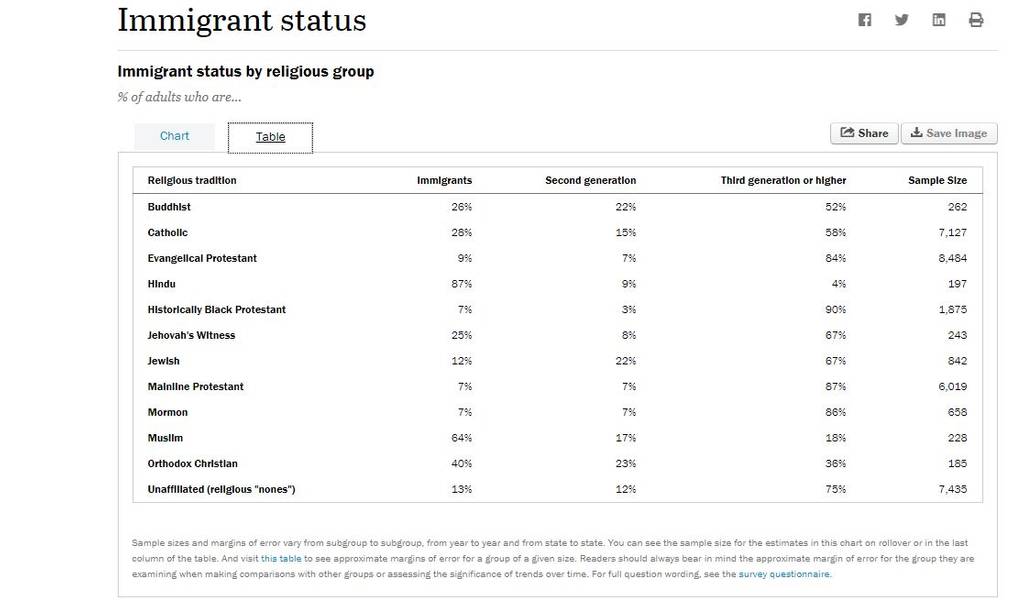1024x611 pixels.
Task: Open the survey questionnaire link
Action: [784, 574]
